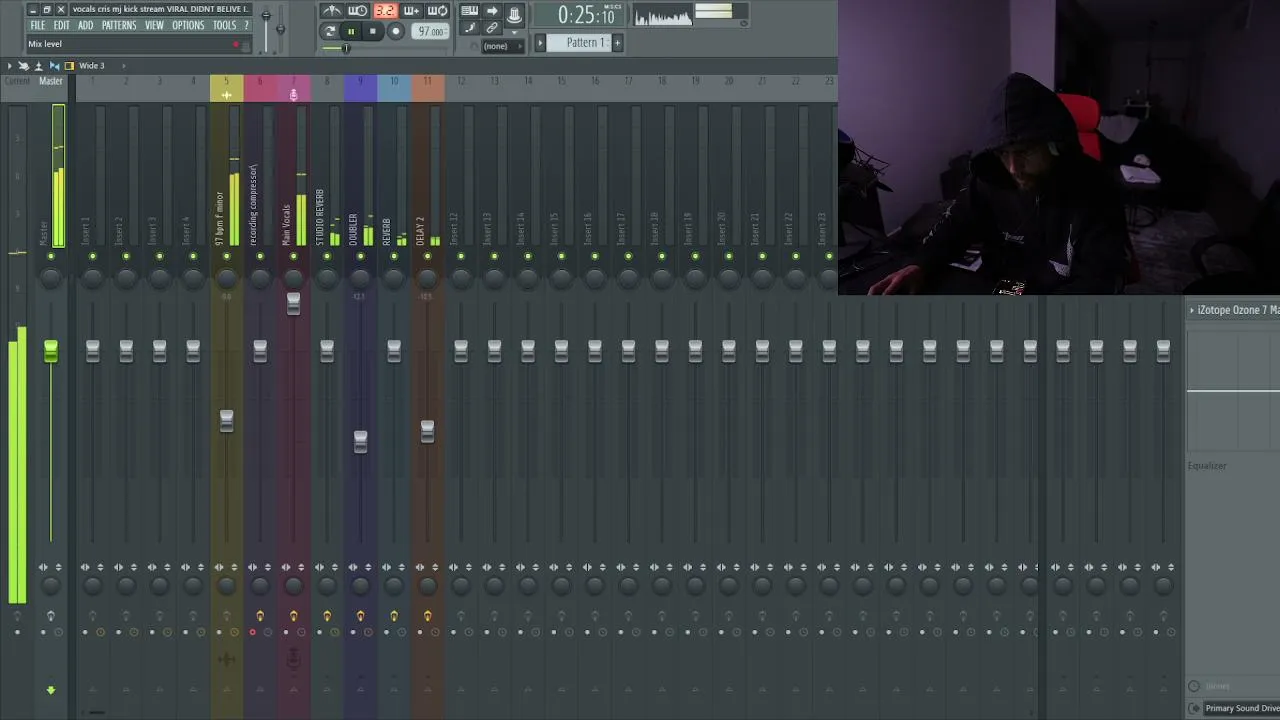Open mixer options arrow menu
The height and width of the screenshot is (720, 1280).
(10, 66)
